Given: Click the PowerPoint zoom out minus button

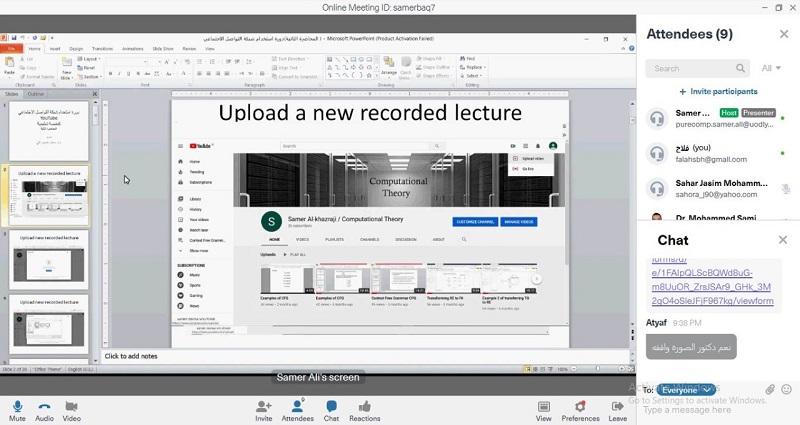Looking at the screenshot, I should tap(573, 368).
